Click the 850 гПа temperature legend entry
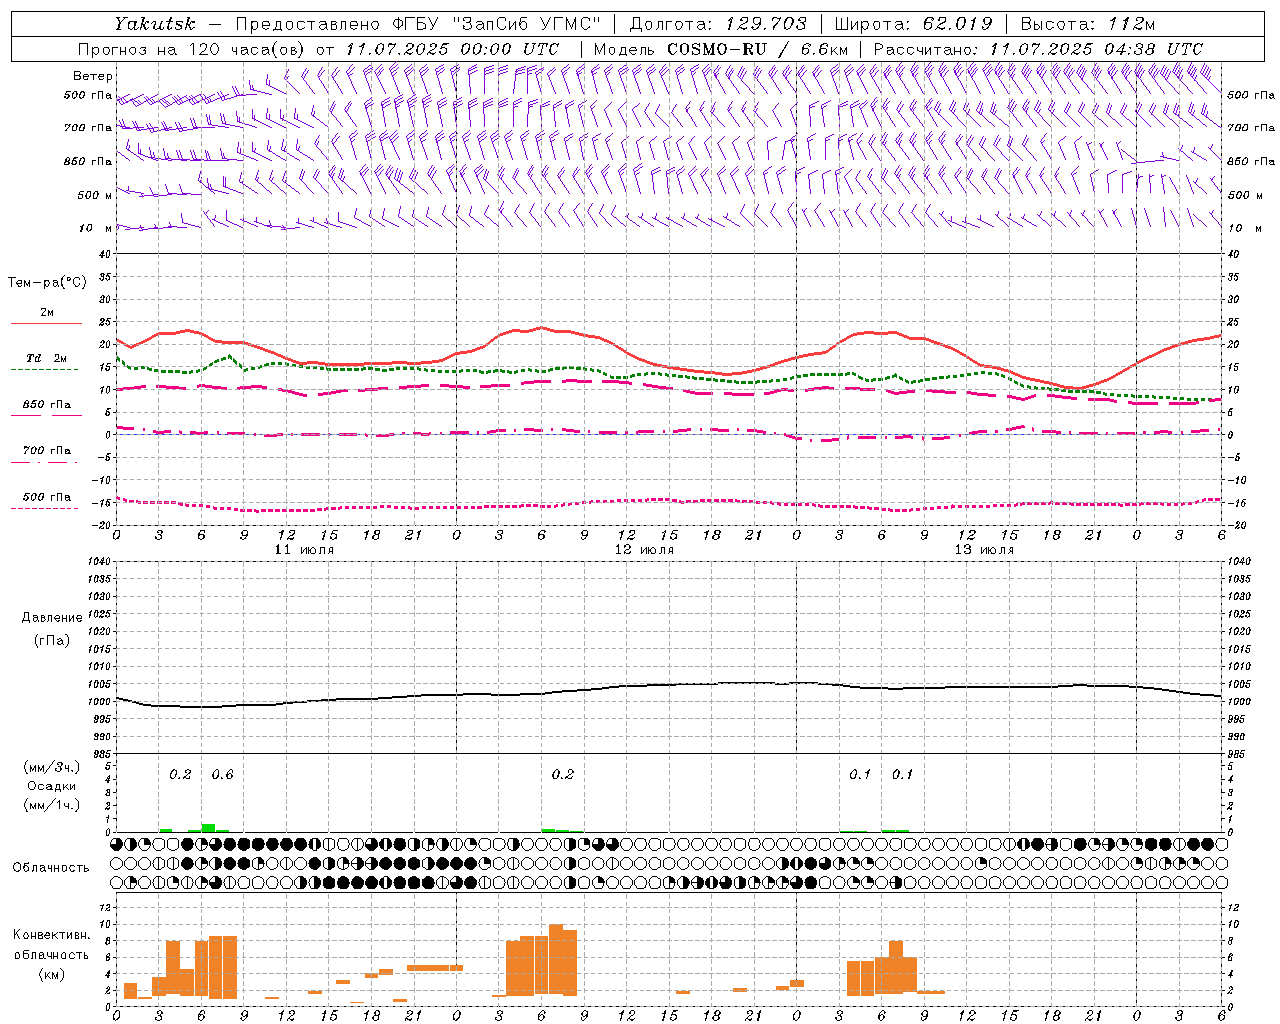 [x=46, y=405]
